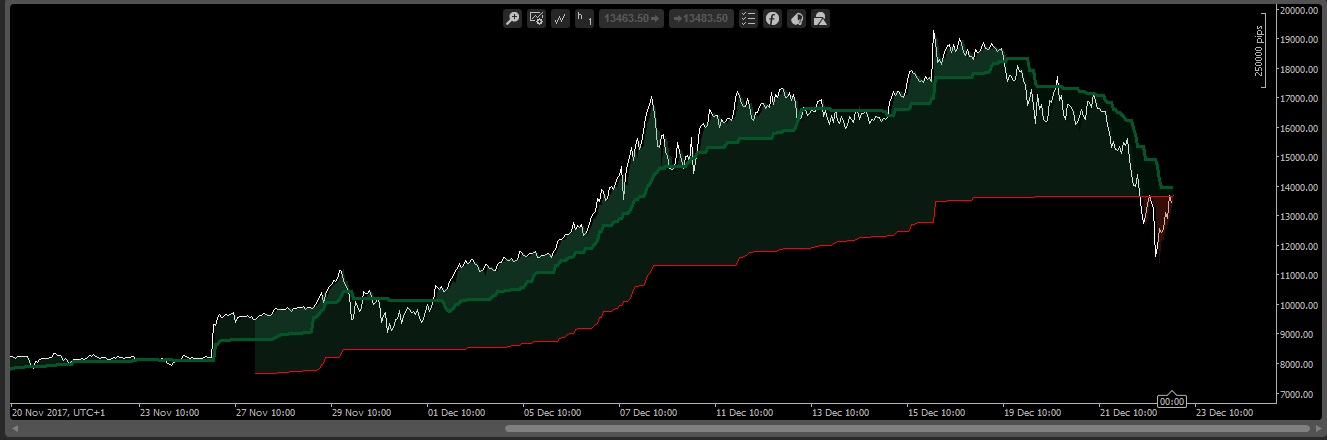The width and height of the screenshot is (1327, 440).
Task: Click the thick green indicator line
Action: [500, 290]
